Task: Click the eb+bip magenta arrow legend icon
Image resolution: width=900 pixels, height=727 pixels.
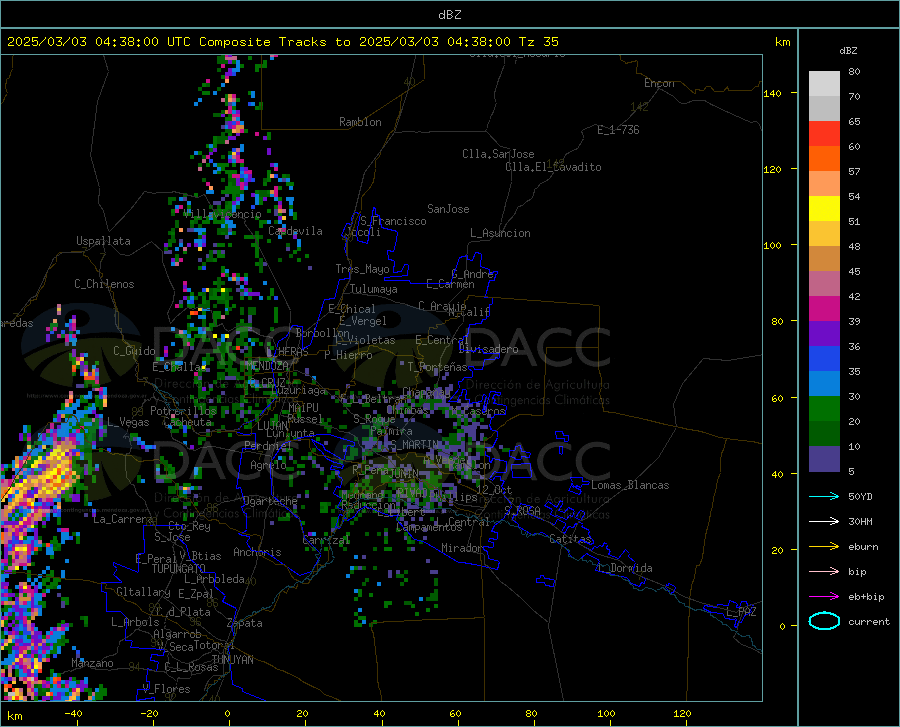Action: 824,597
